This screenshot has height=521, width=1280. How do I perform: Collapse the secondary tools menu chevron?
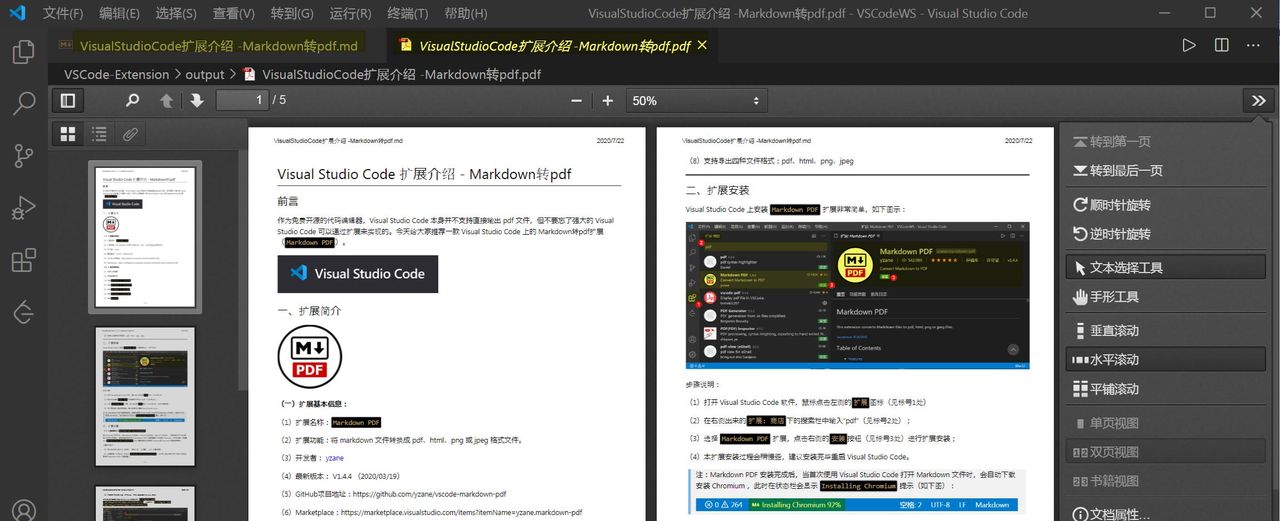pyautogui.click(x=1258, y=100)
